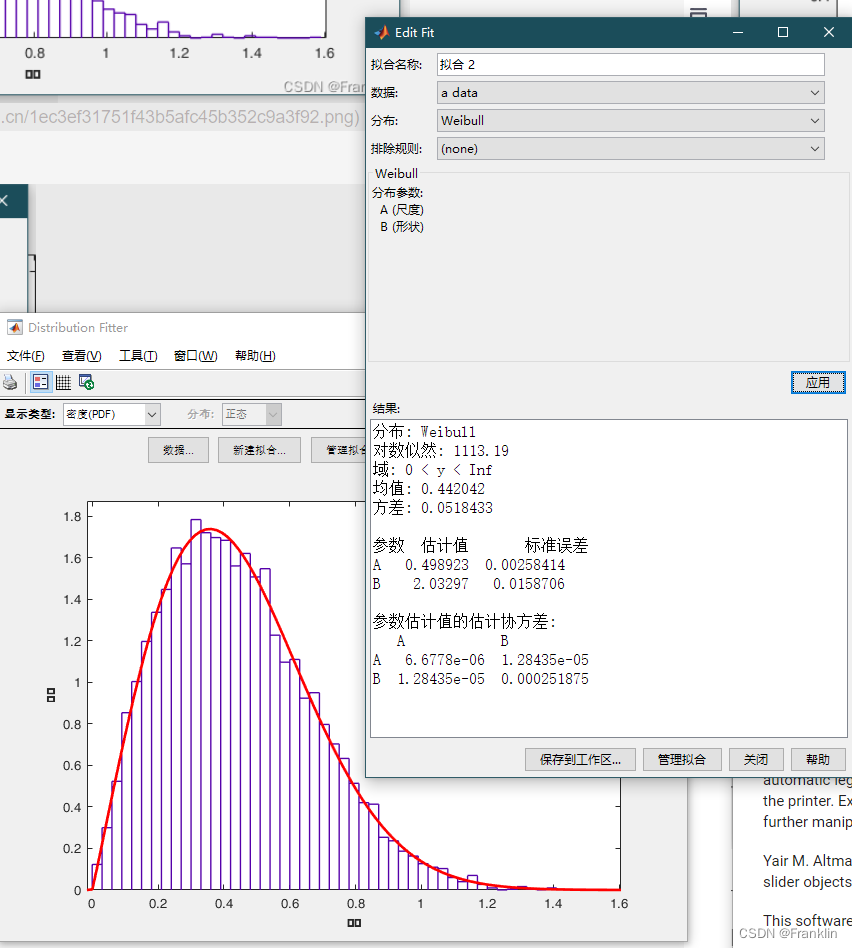
Task: Click the partly hidden 管理拟合 button in Distribution Fitter
Action: coord(339,450)
